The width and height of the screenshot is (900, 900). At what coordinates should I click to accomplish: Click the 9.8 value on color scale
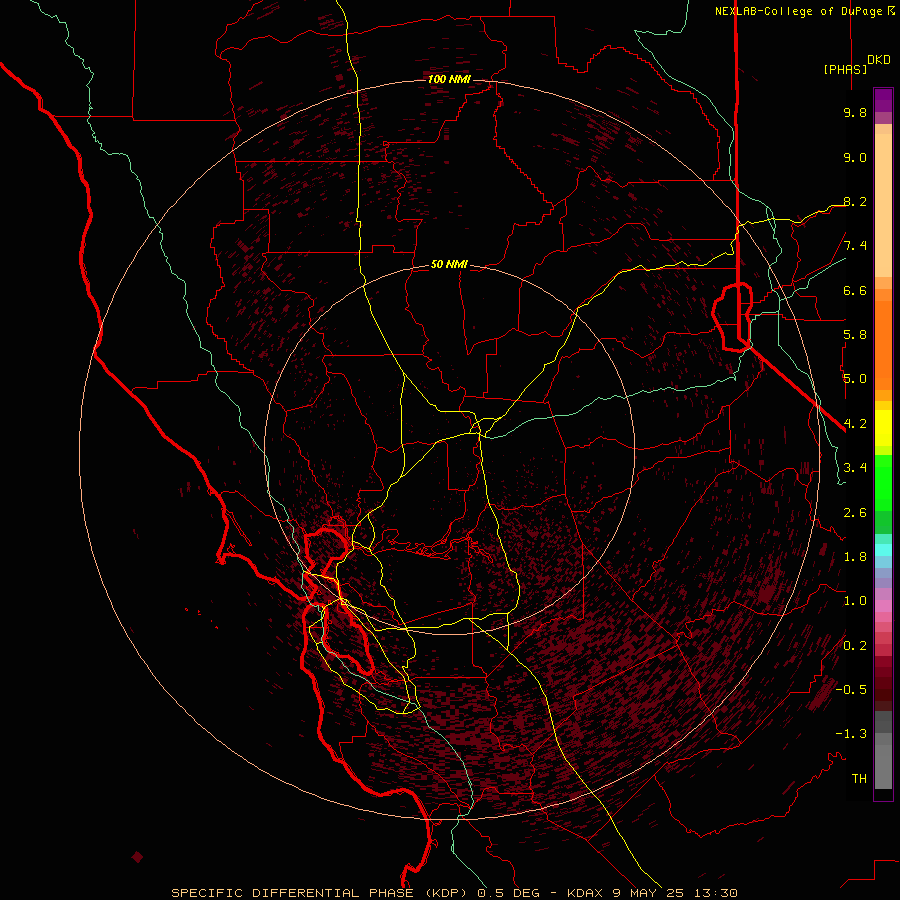pyautogui.click(x=855, y=112)
